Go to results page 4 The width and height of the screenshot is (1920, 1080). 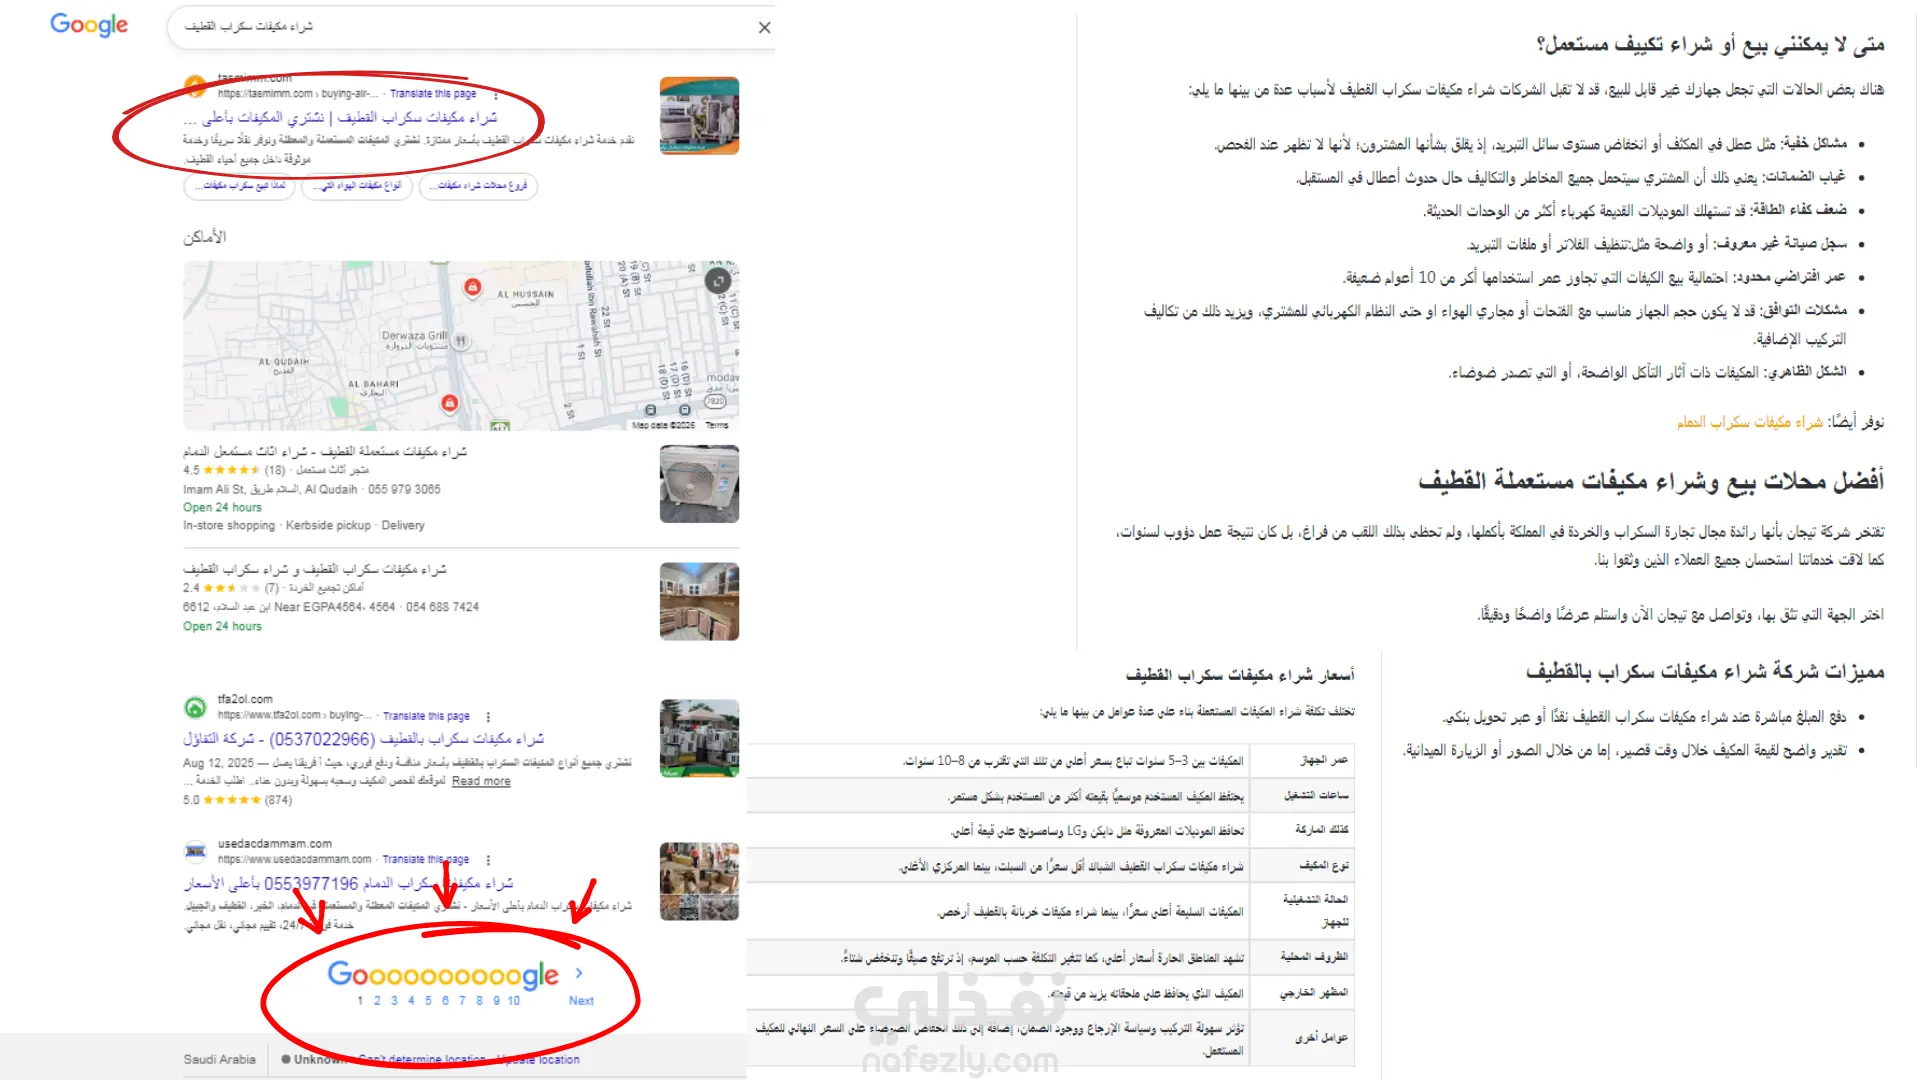coord(411,1001)
